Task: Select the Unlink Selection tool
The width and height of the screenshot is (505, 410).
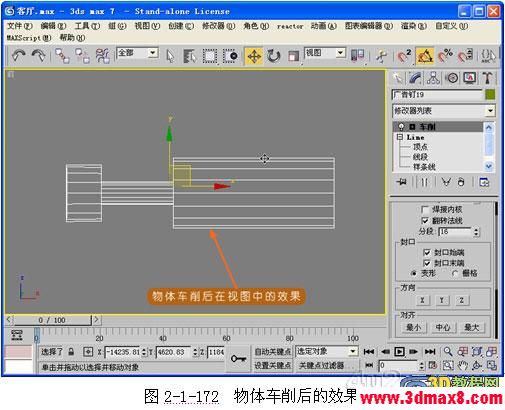Action: point(82,56)
